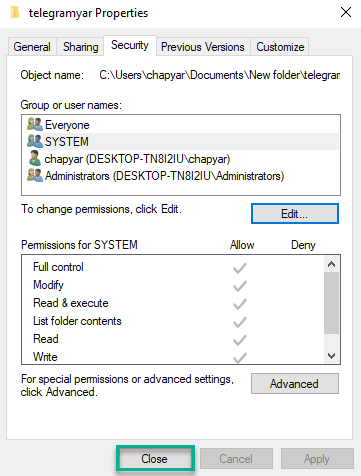Screen dimensions: 361x476
Task: Click the Allow checkmark for Modify
Action: (240, 286)
